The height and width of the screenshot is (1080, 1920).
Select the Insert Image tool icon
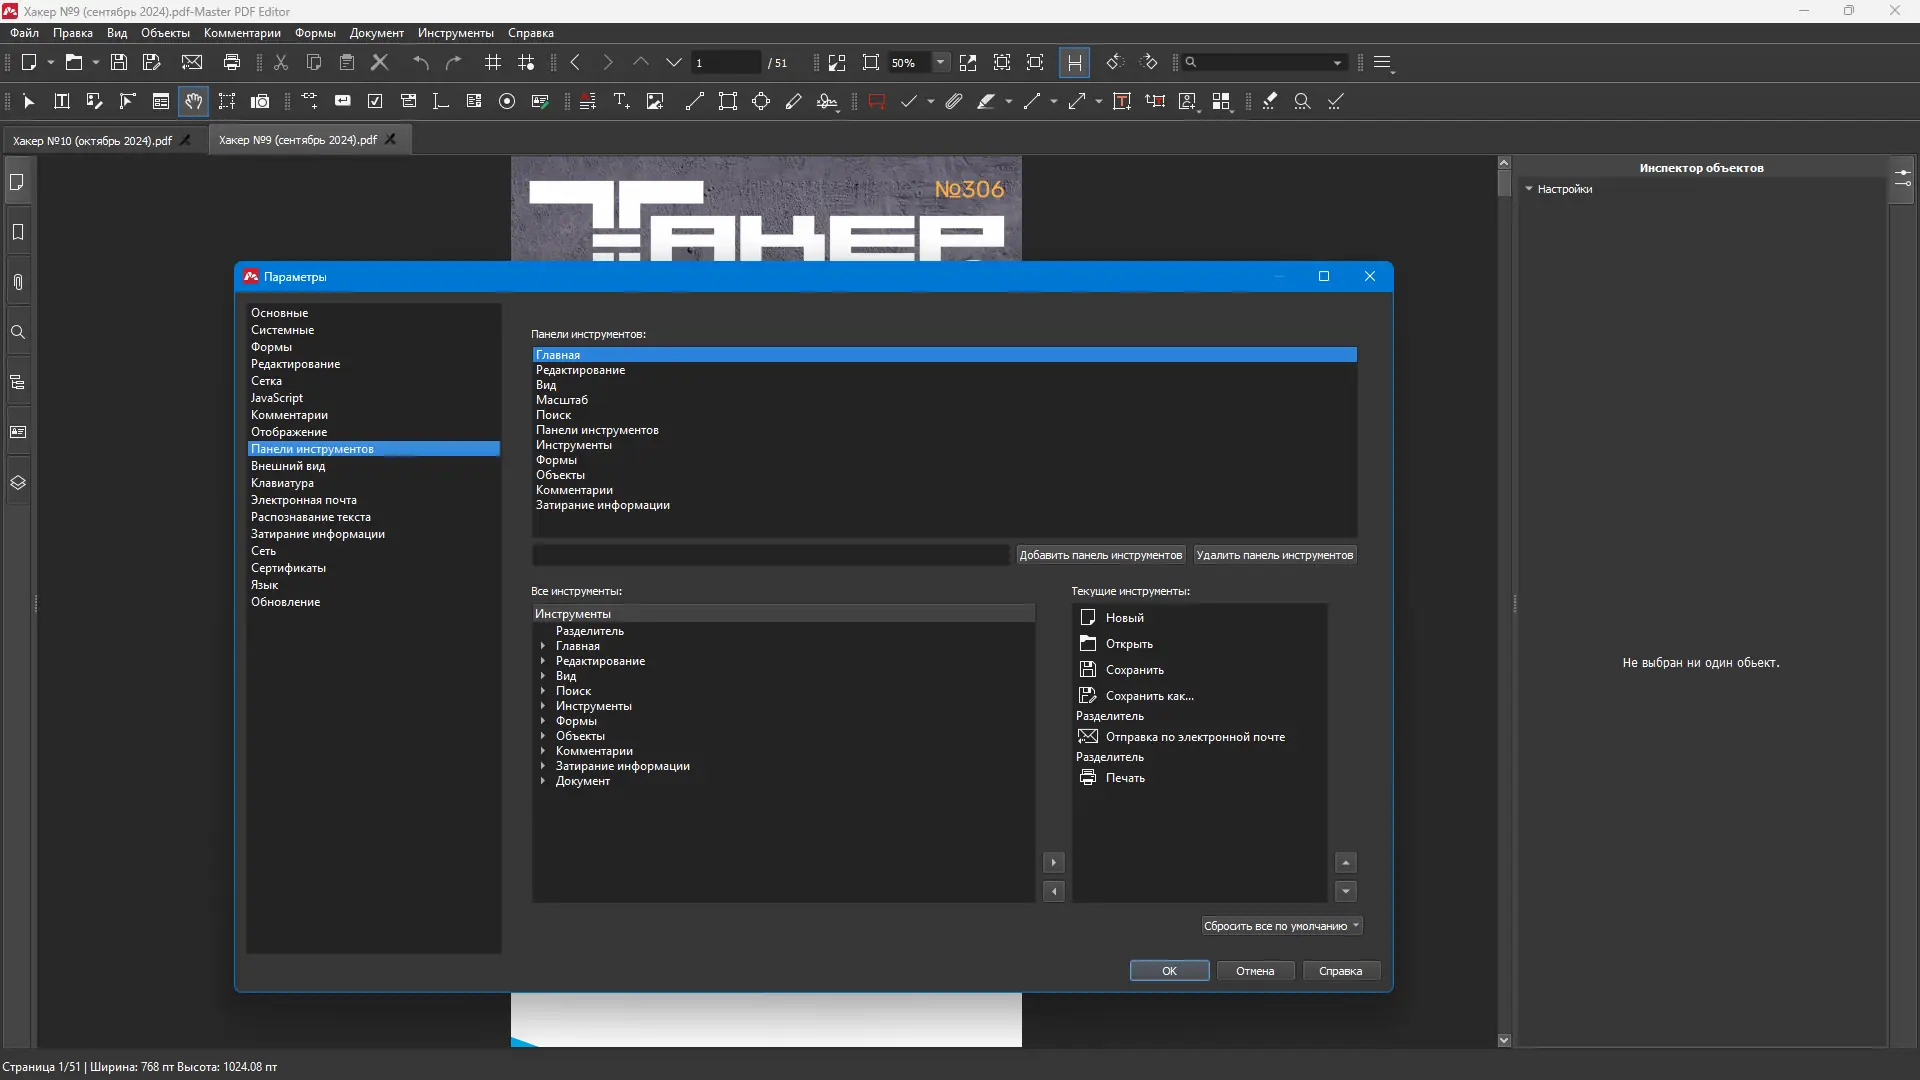coord(655,101)
